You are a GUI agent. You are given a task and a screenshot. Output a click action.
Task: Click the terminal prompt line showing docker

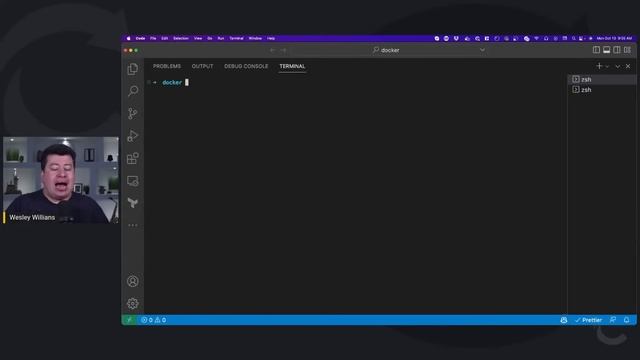171,82
